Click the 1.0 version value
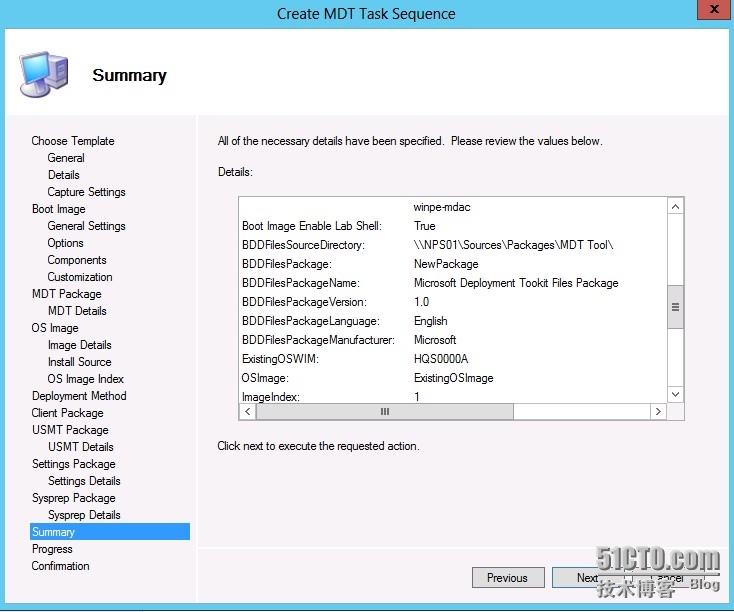Viewport: 734px width, 612px height. [421, 302]
